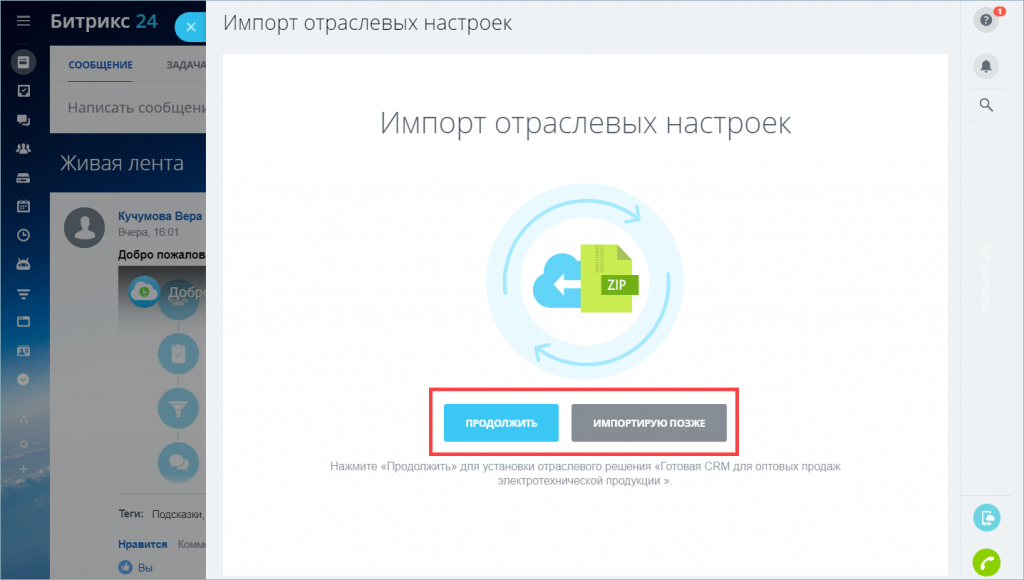Open Кучумова Вера profile link
Viewport: 1024px width, 580px height.
tap(160, 216)
